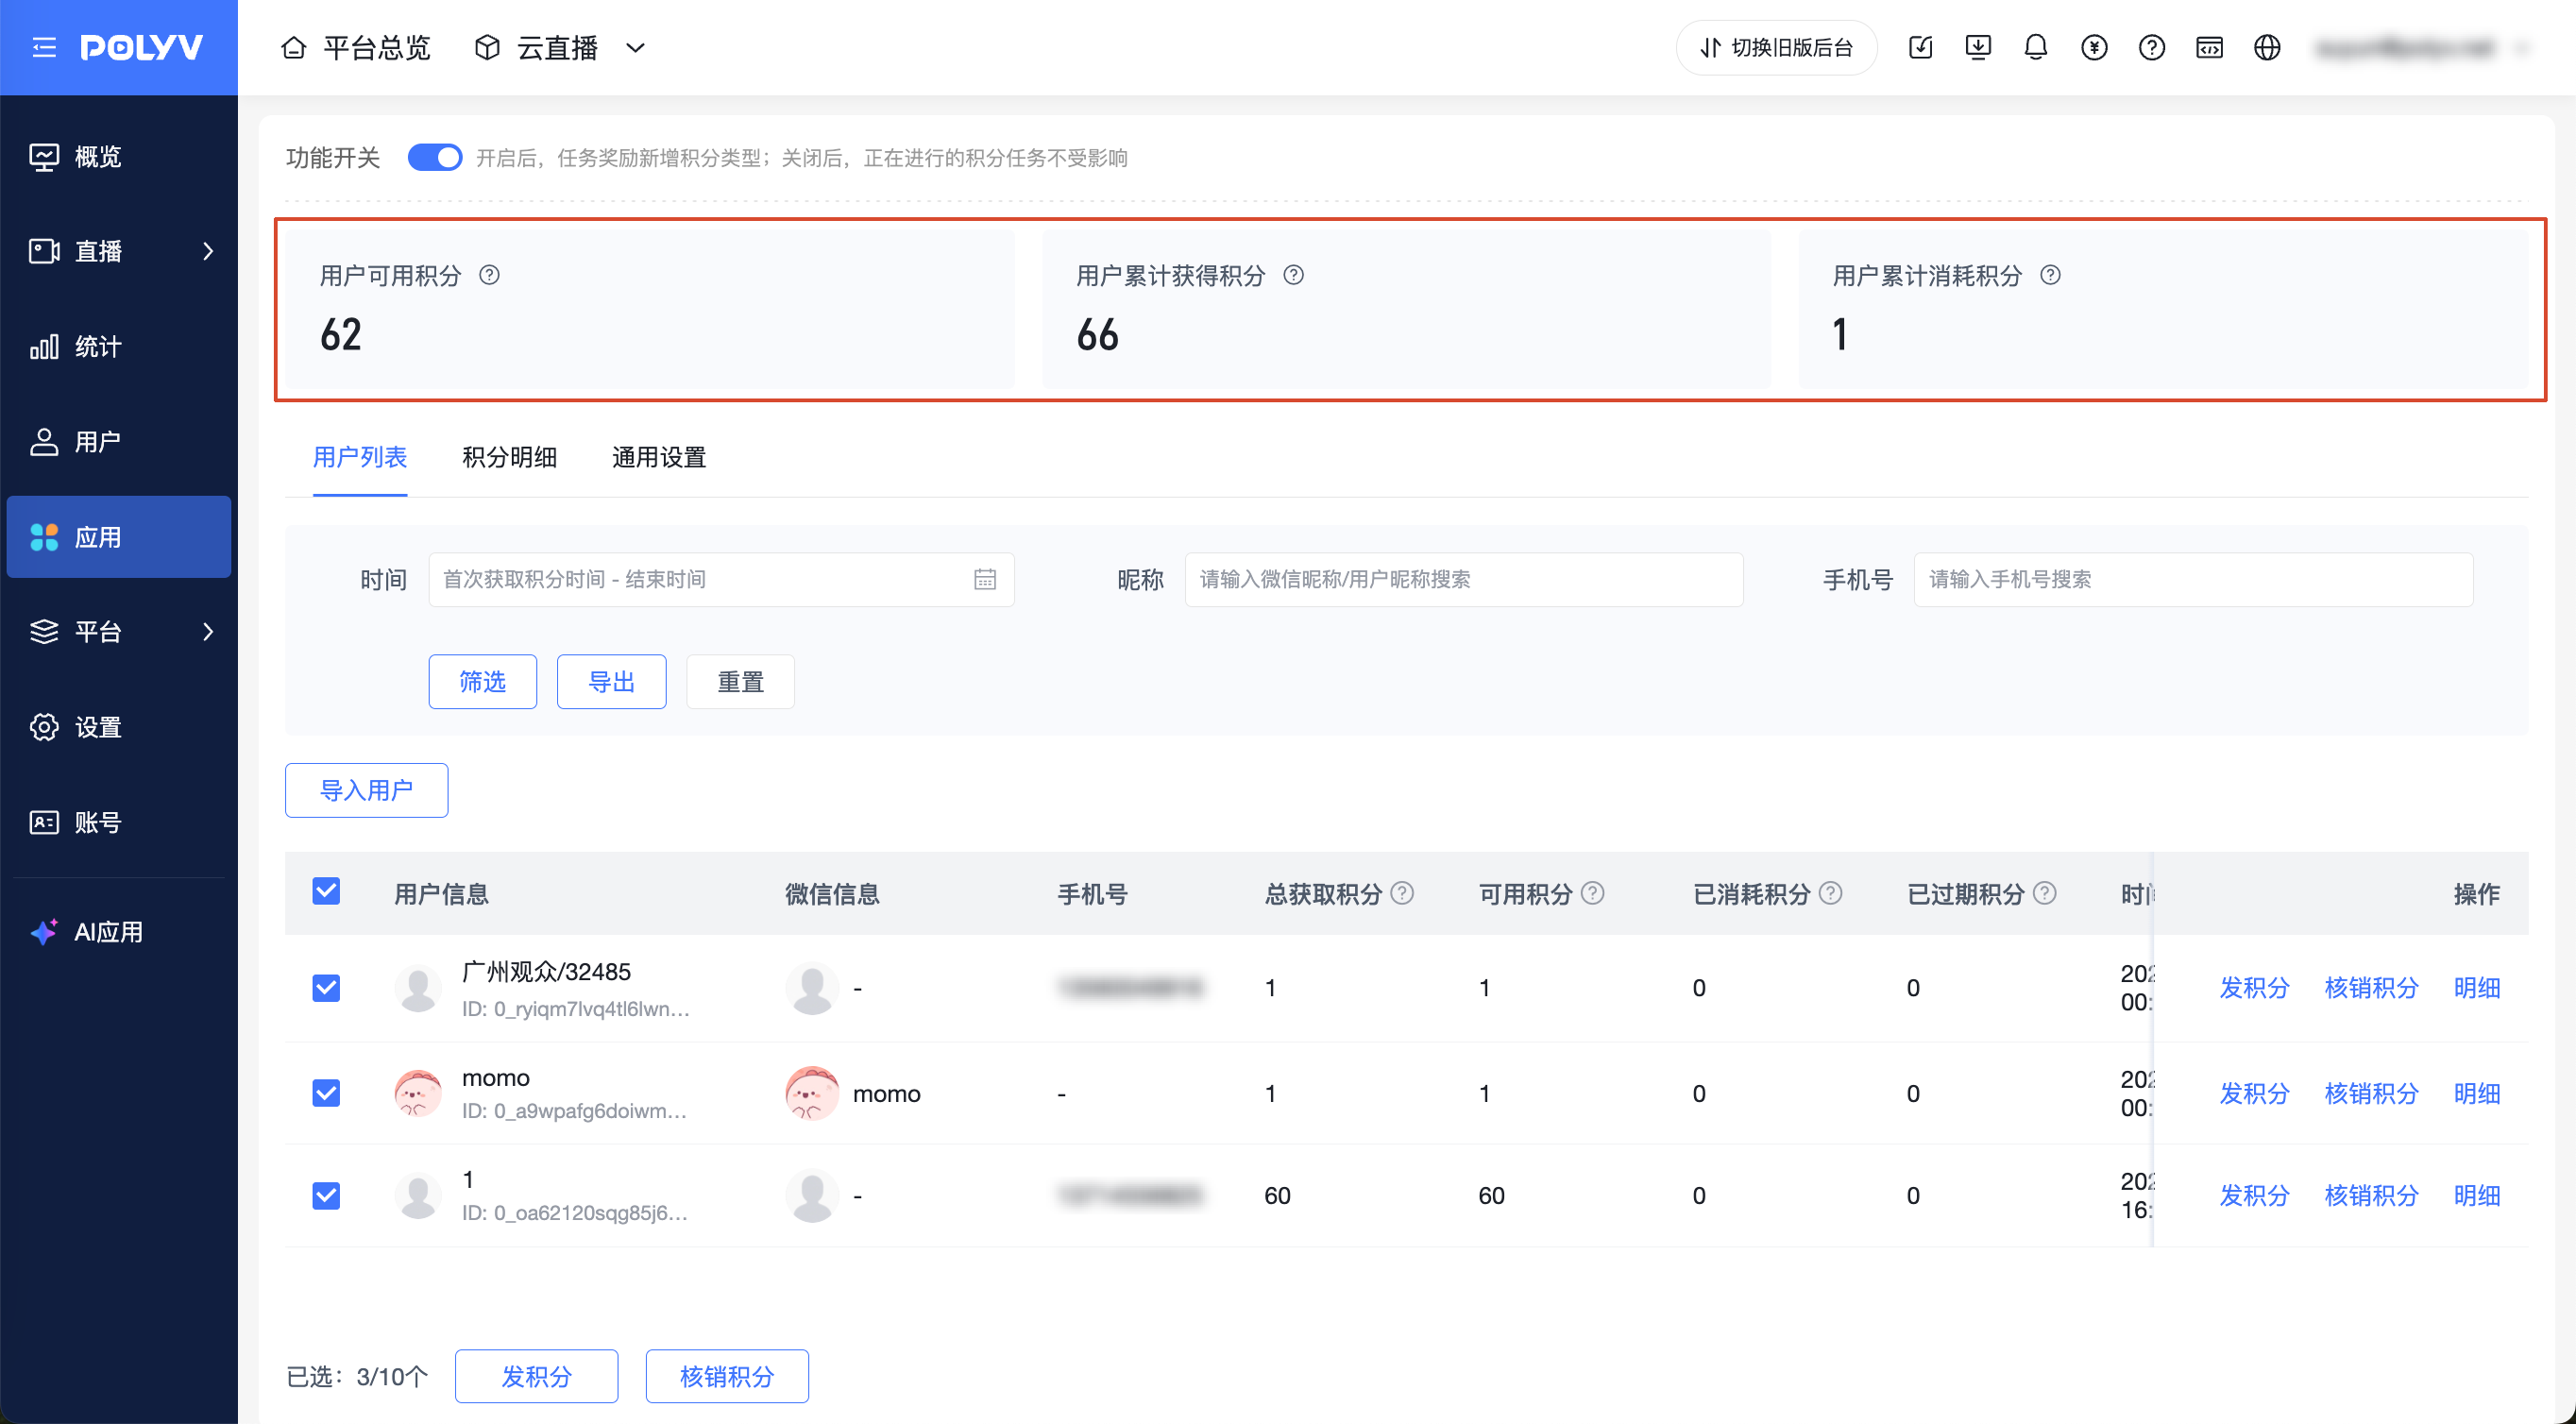The height and width of the screenshot is (1424, 2576).
Task: Open the help question-mark icon in header
Action: (x=2152, y=47)
